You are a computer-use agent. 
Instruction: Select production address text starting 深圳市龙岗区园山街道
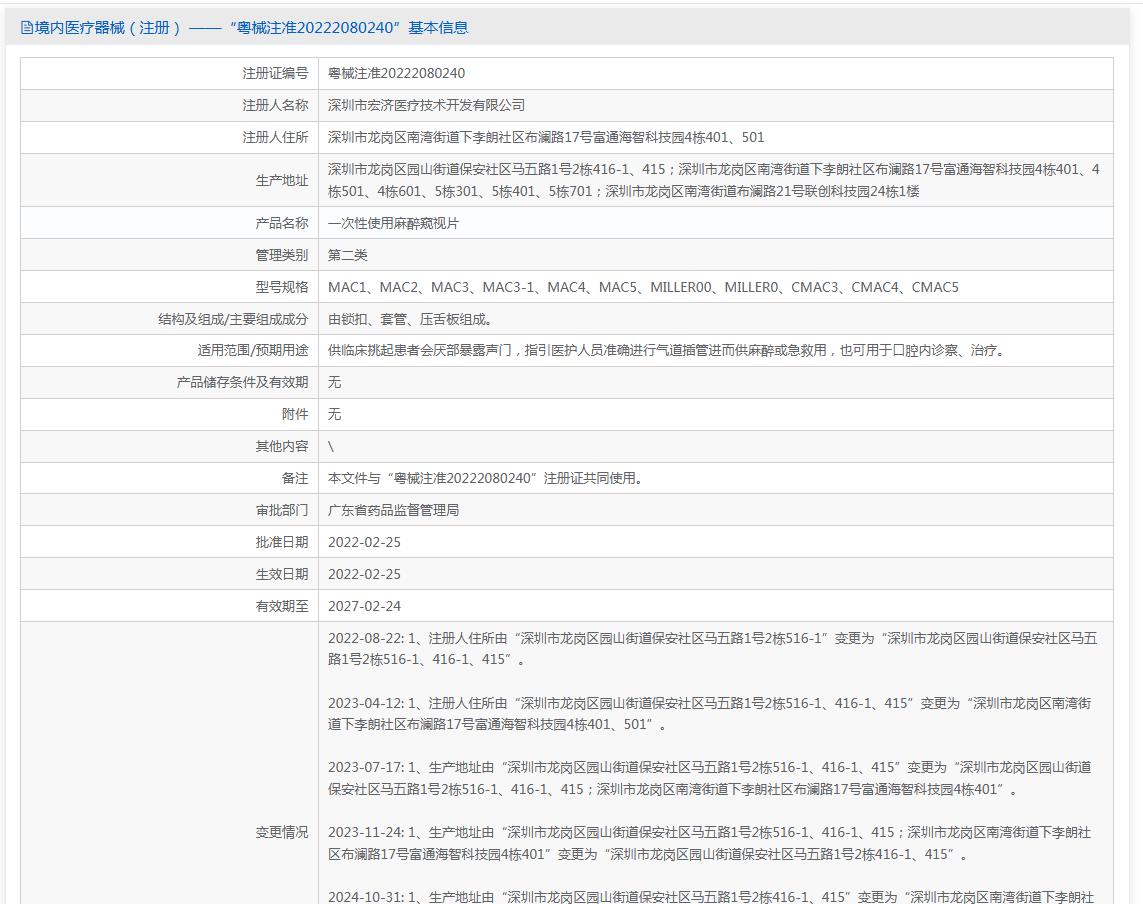714,180
